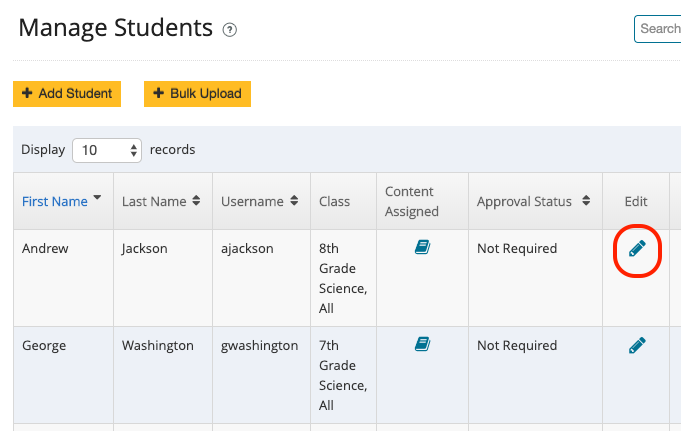
Task: Sort the Last Name column
Action: pyautogui.click(x=196, y=201)
